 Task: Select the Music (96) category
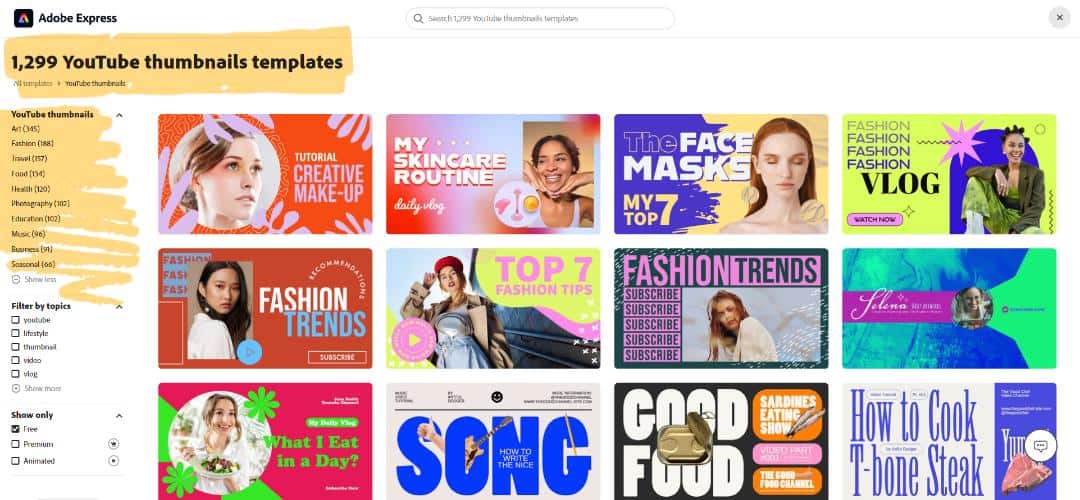(x=28, y=234)
